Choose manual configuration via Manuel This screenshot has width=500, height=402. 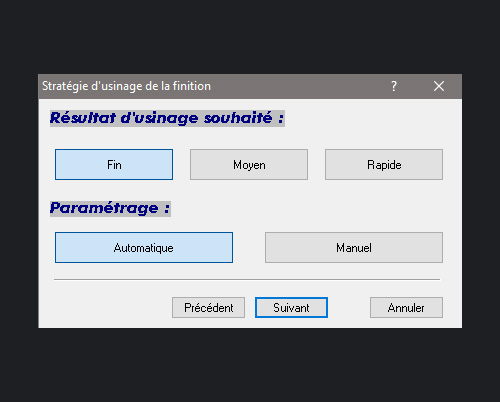click(x=354, y=248)
